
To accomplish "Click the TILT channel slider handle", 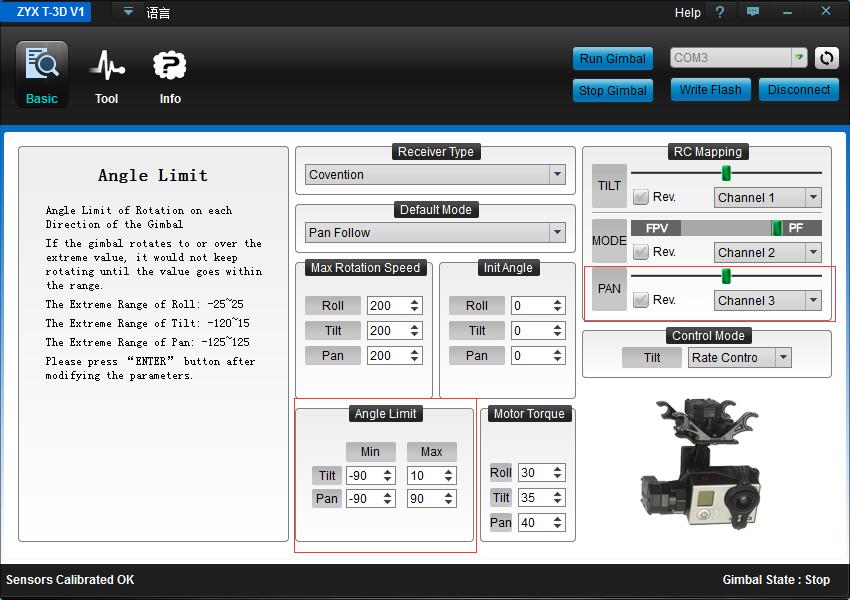I will pyautogui.click(x=726, y=173).
